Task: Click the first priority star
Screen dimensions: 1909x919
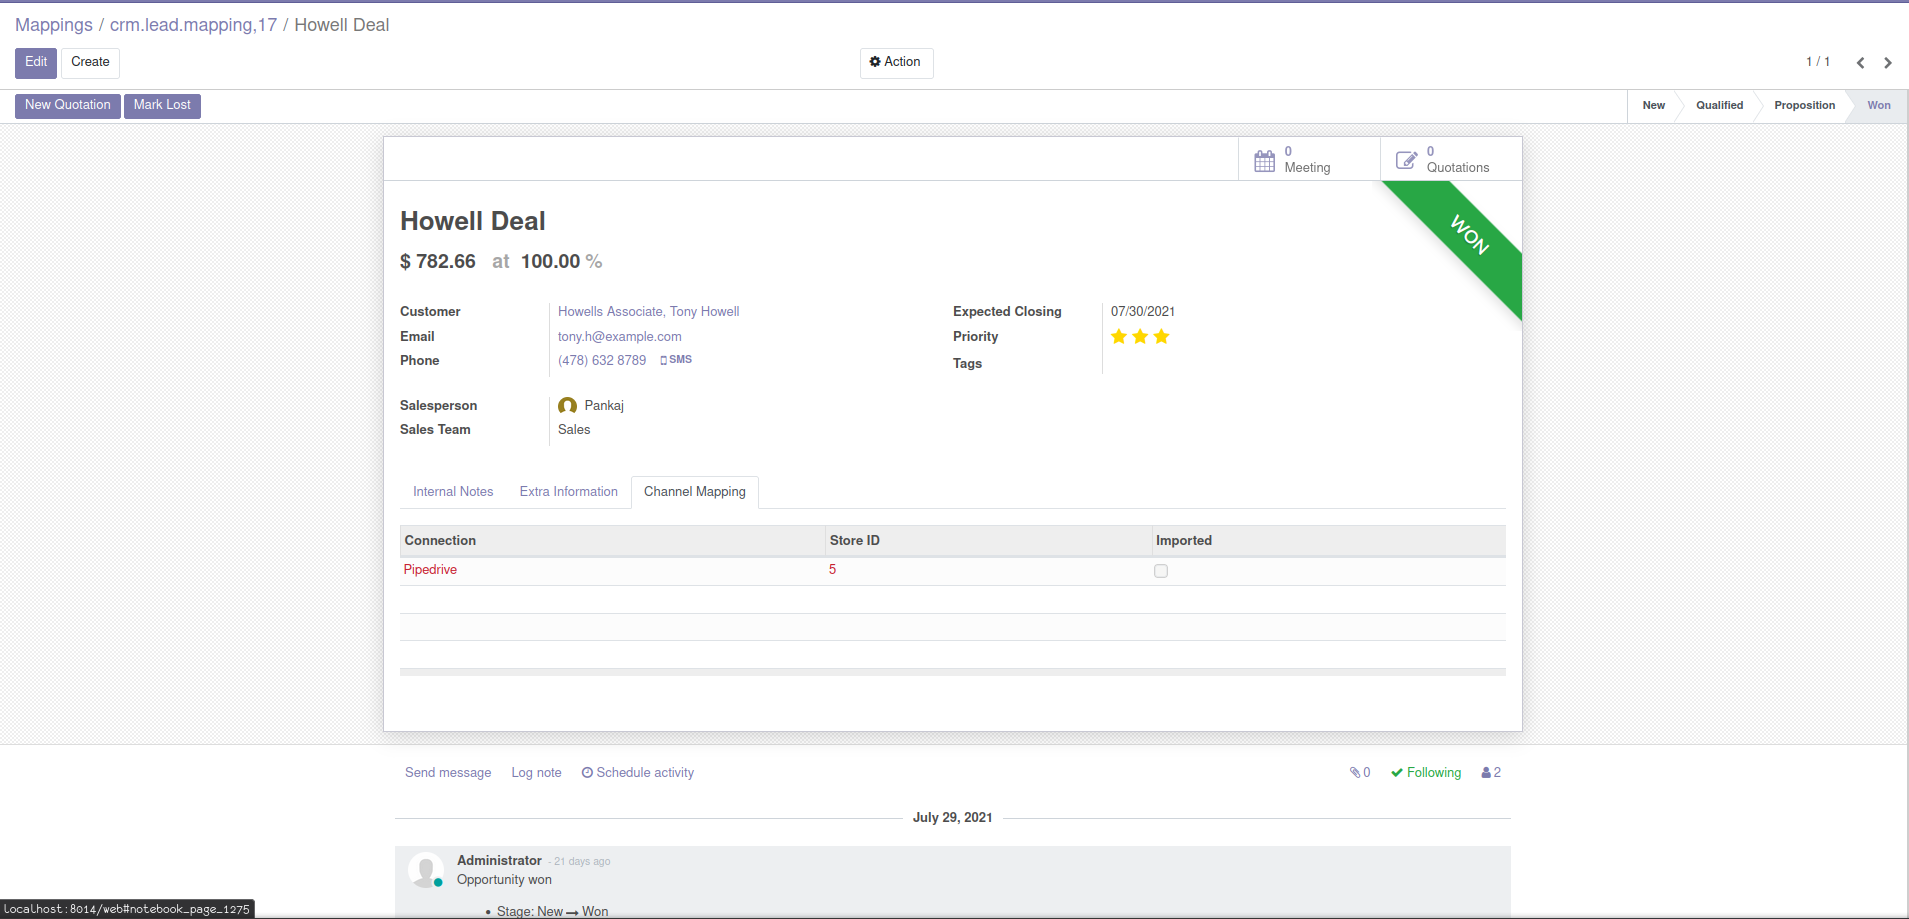Action: (x=1119, y=337)
